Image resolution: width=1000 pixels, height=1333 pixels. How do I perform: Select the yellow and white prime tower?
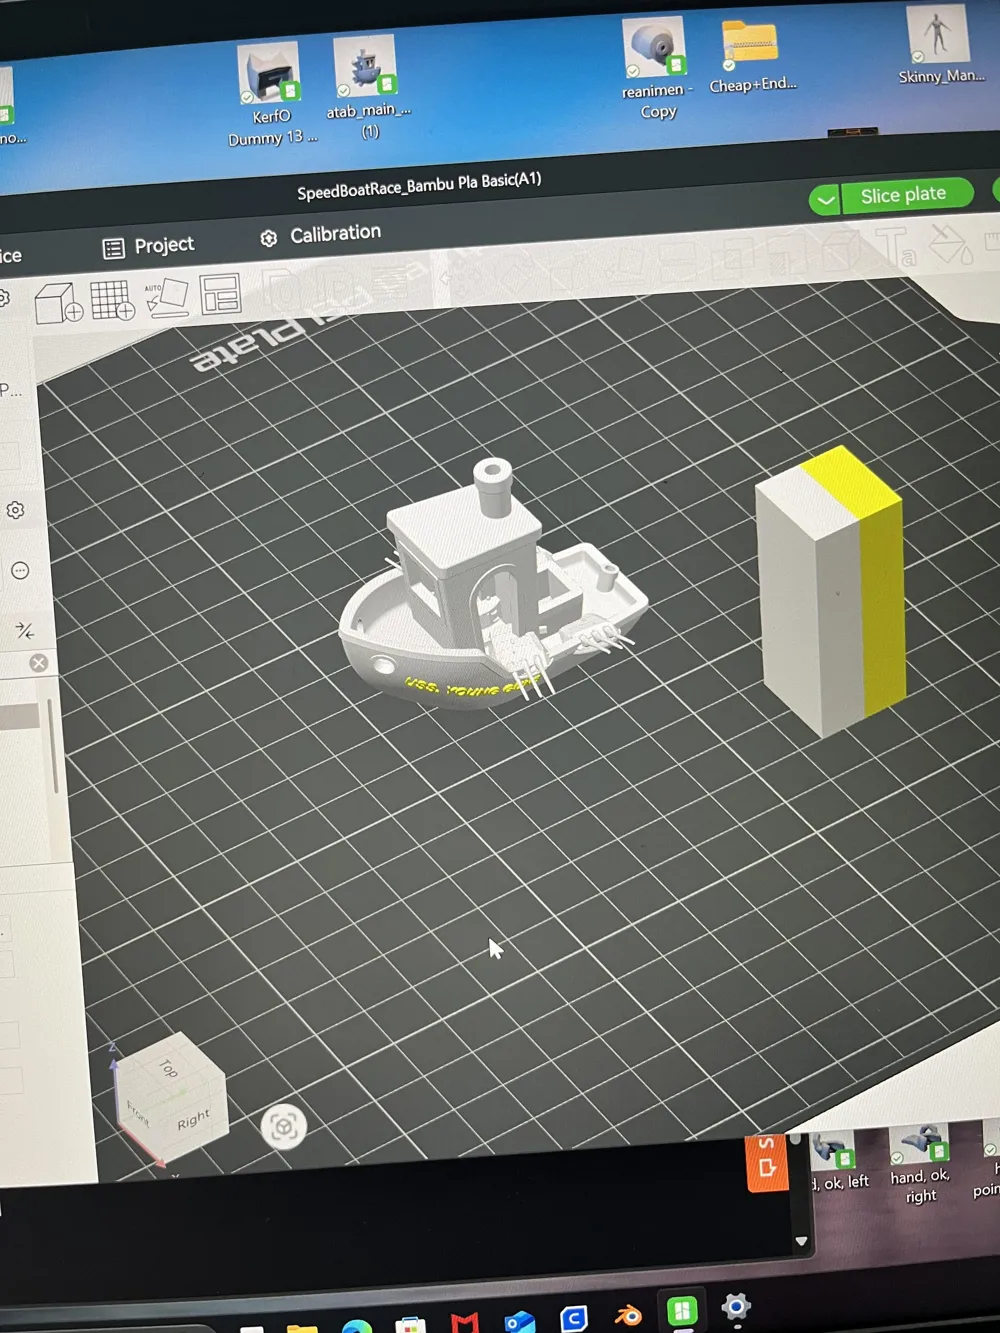coord(831,590)
